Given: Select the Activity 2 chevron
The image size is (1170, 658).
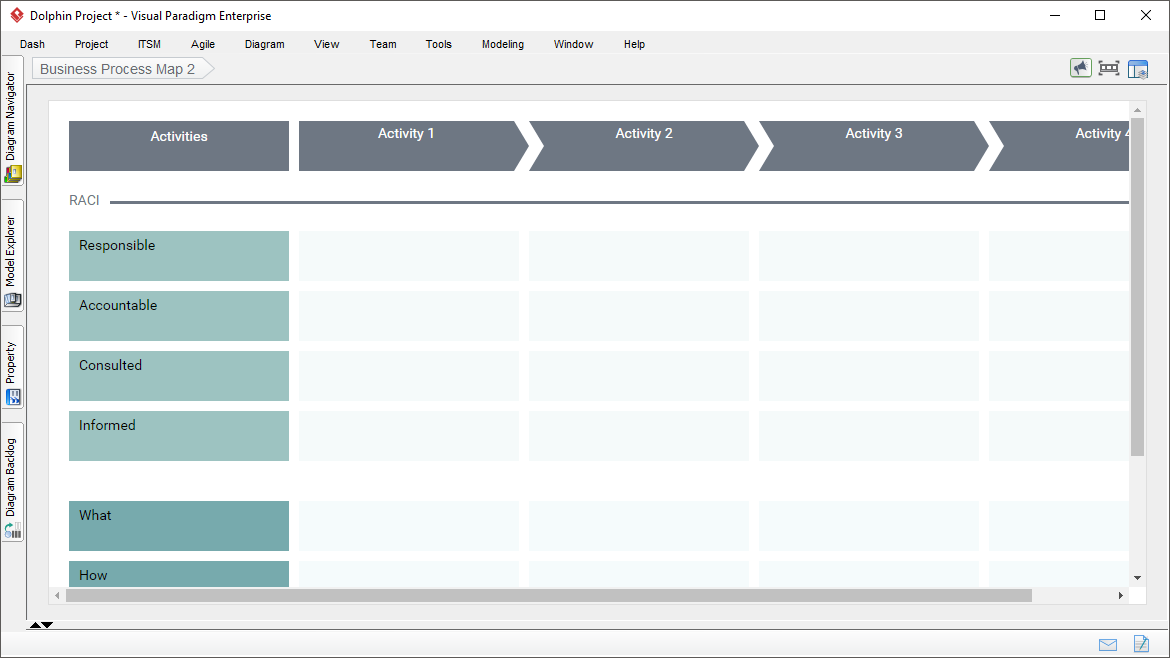Looking at the screenshot, I should 643,146.
